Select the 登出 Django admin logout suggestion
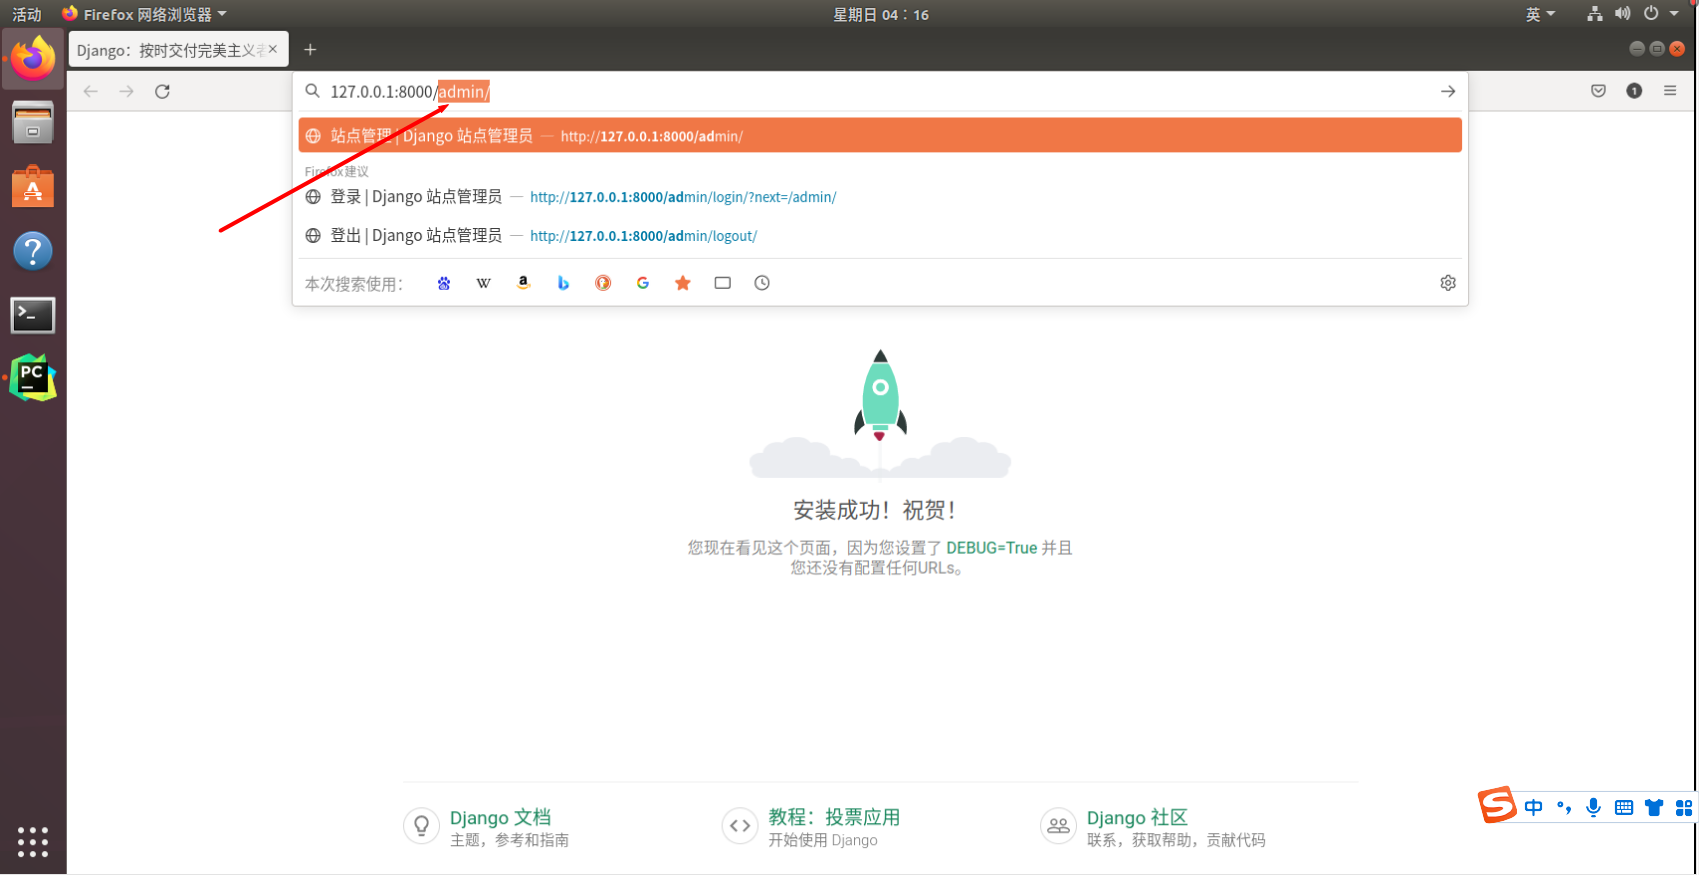The width and height of the screenshot is (1699, 875). (x=880, y=236)
